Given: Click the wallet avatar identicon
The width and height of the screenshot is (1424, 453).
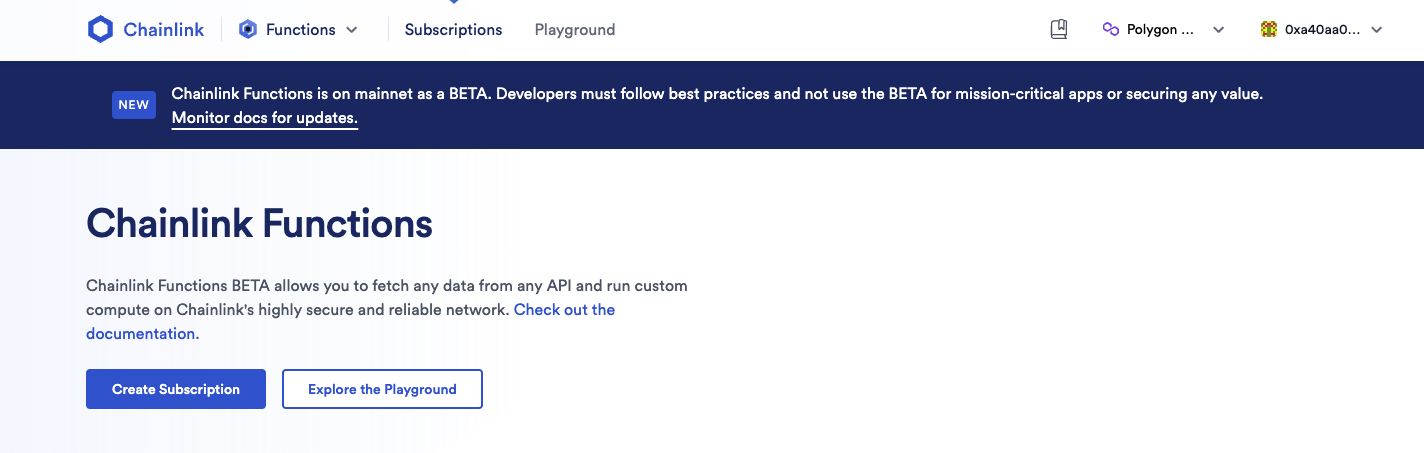Looking at the screenshot, I should coord(1269,30).
